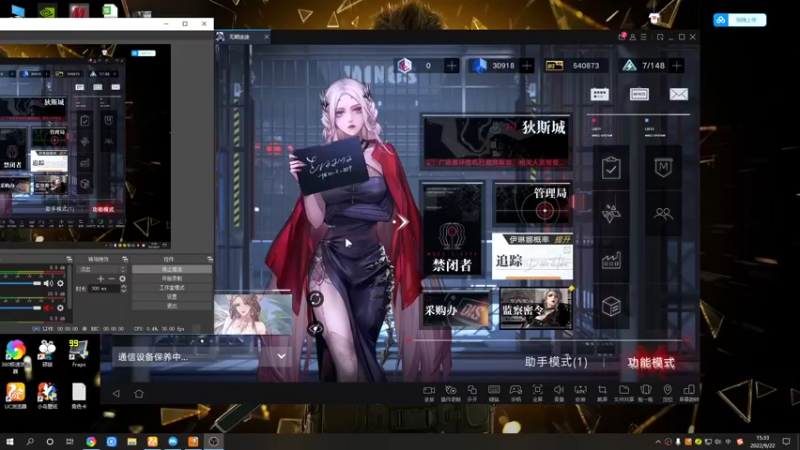Open the factory building icon in sidebar
The height and width of the screenshot is (450, 800).
[611, 260]
